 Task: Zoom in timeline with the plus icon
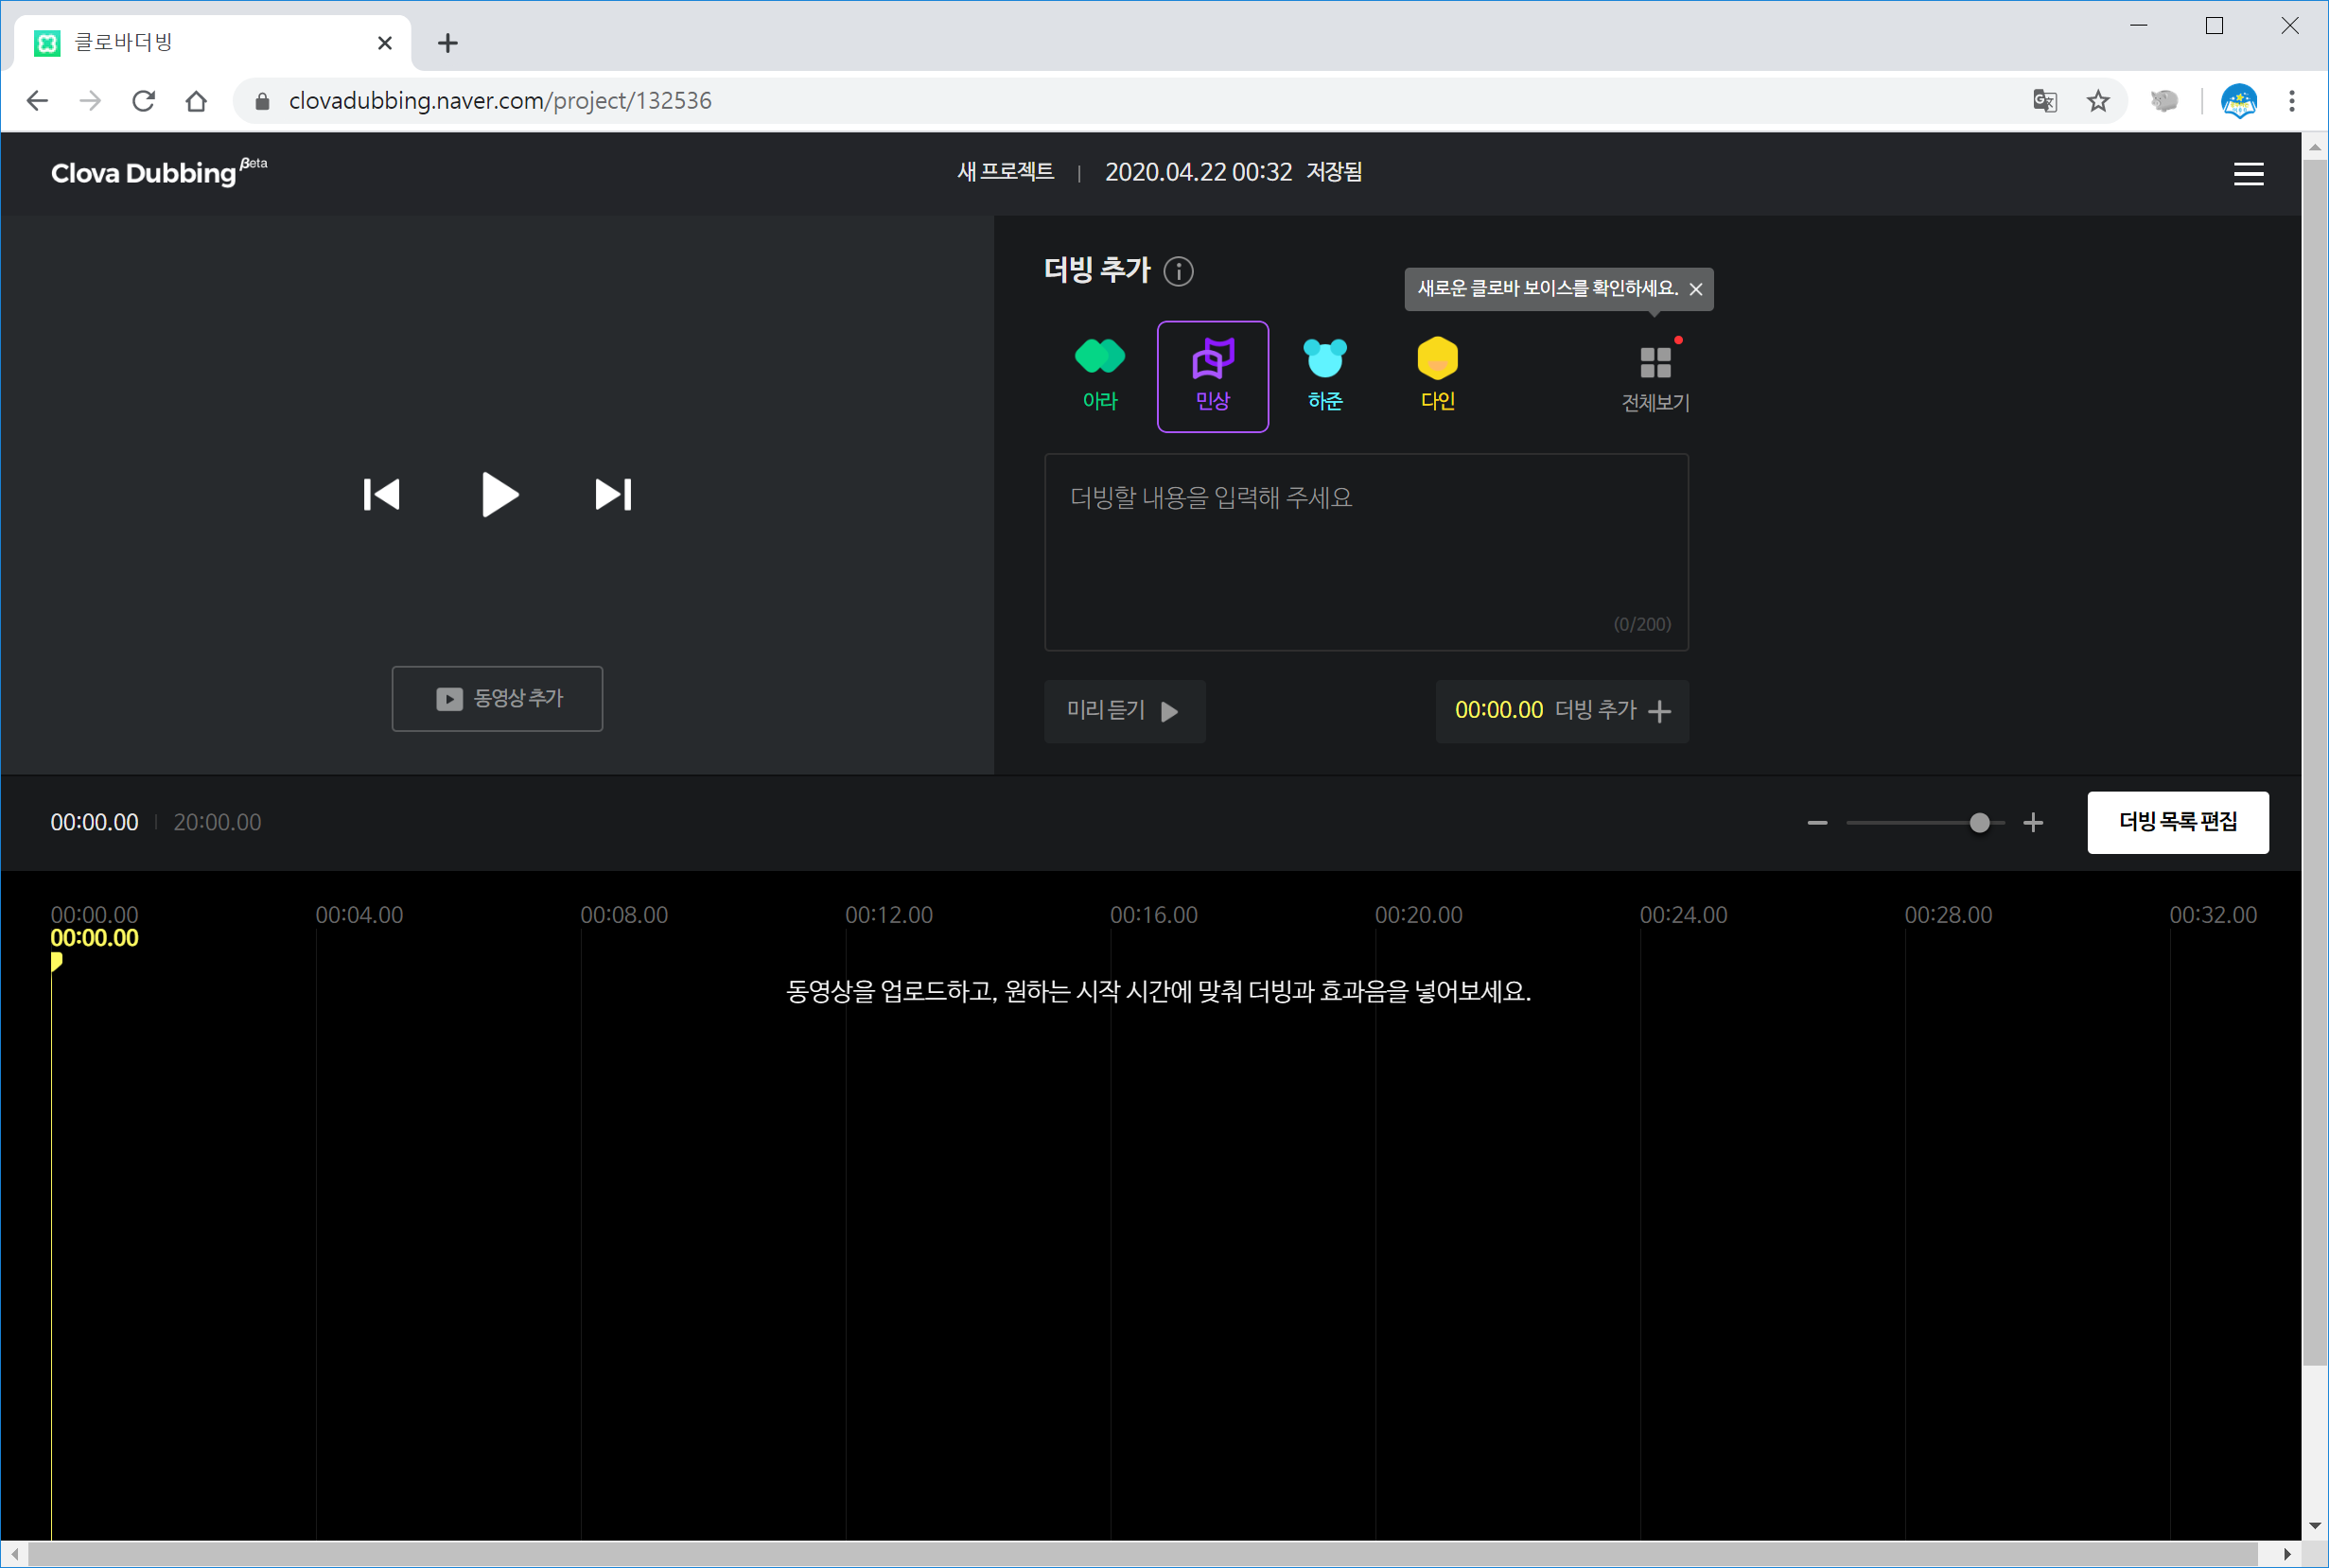point(2032,823)
